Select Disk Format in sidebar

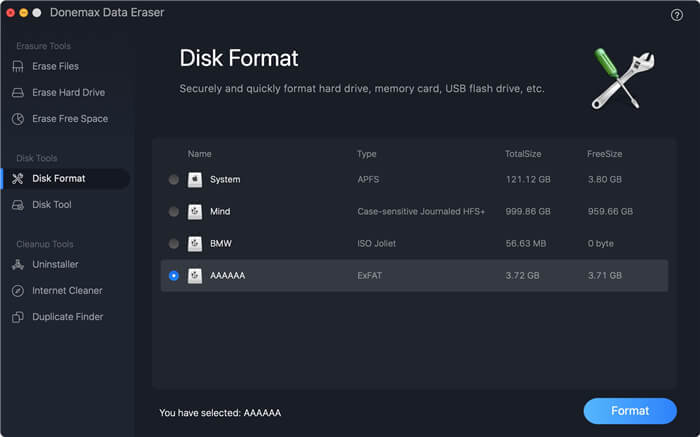coord(66,179)
